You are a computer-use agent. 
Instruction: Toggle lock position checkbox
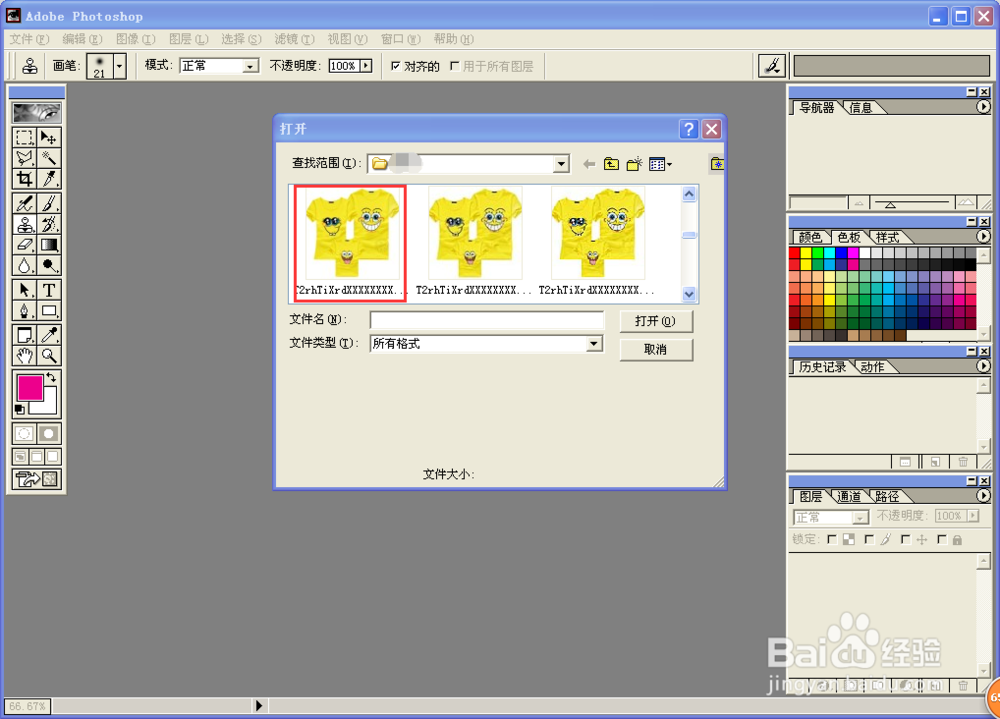tap(905, 540)
